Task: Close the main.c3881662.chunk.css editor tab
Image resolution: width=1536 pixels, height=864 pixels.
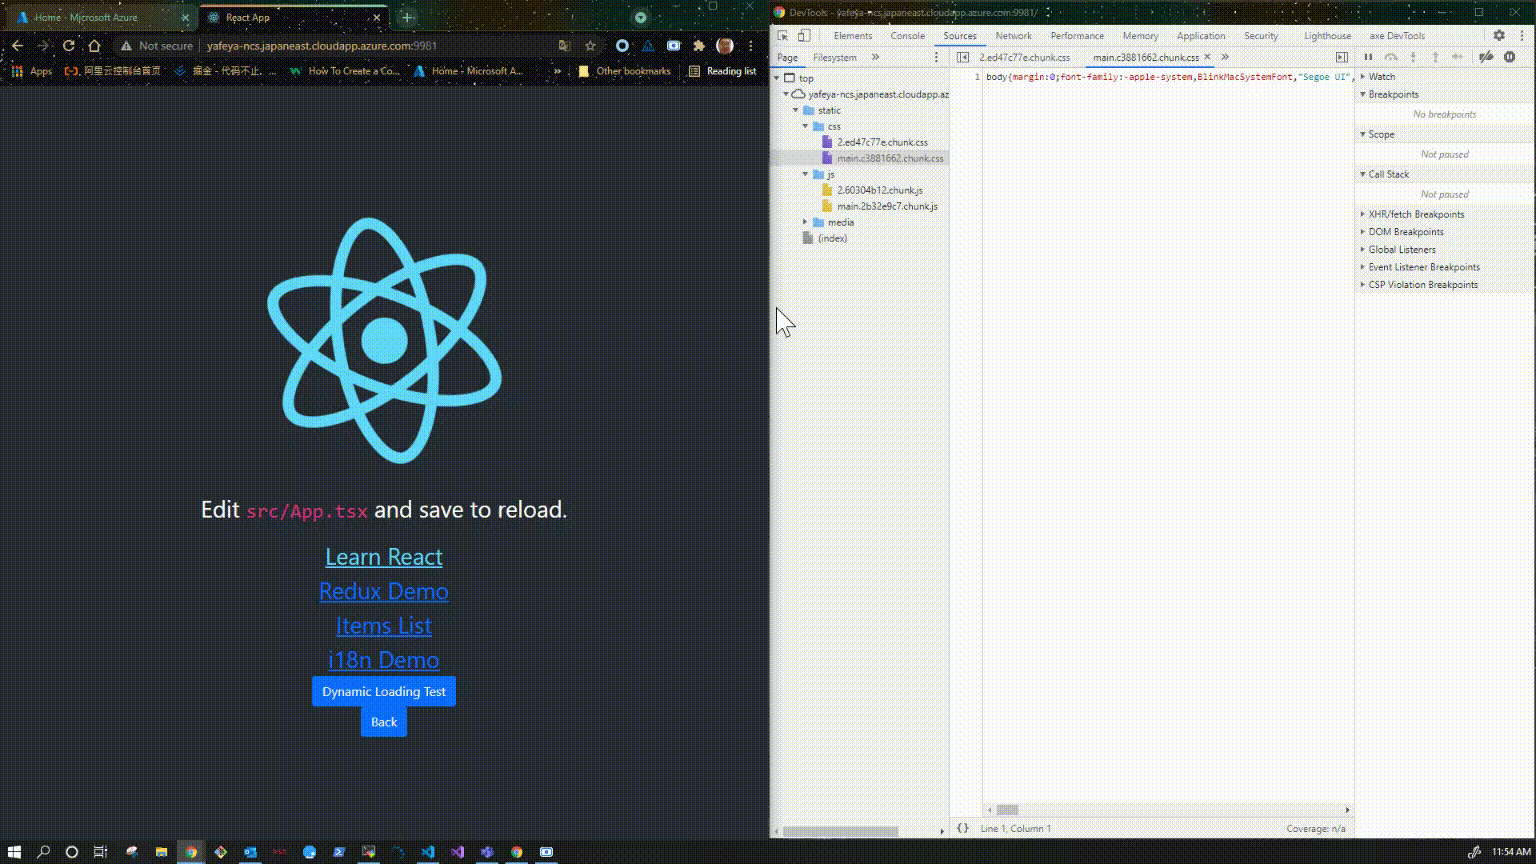Action: click(x=1207, y=57)
